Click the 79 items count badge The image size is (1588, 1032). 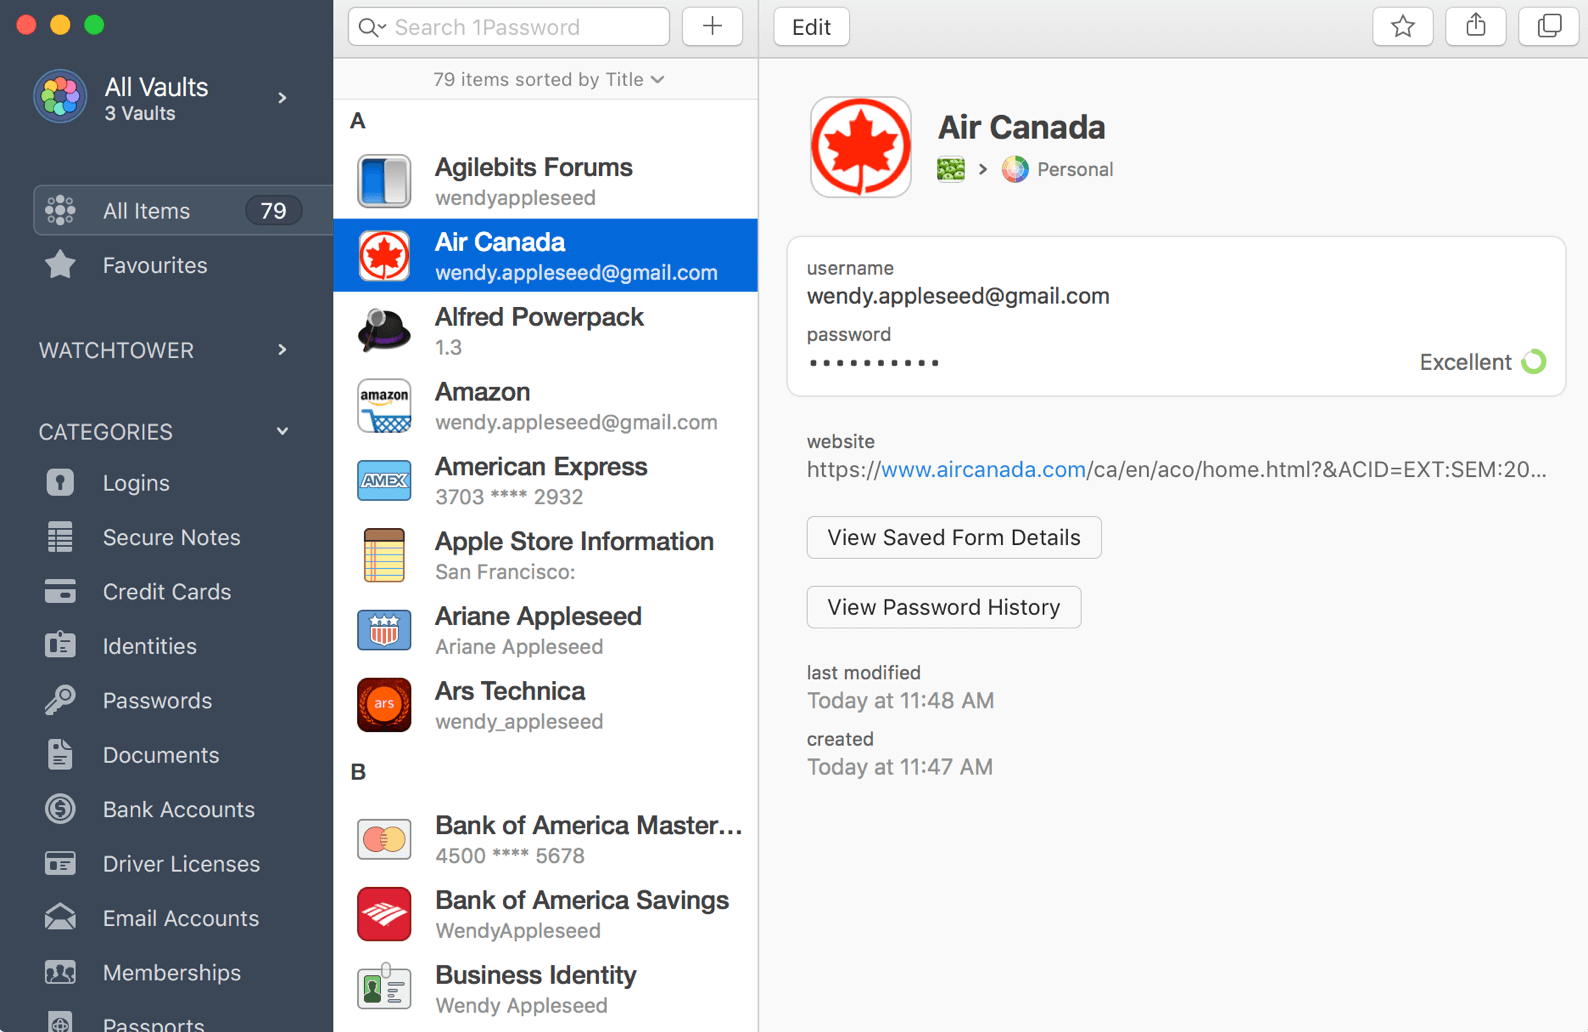273,211
